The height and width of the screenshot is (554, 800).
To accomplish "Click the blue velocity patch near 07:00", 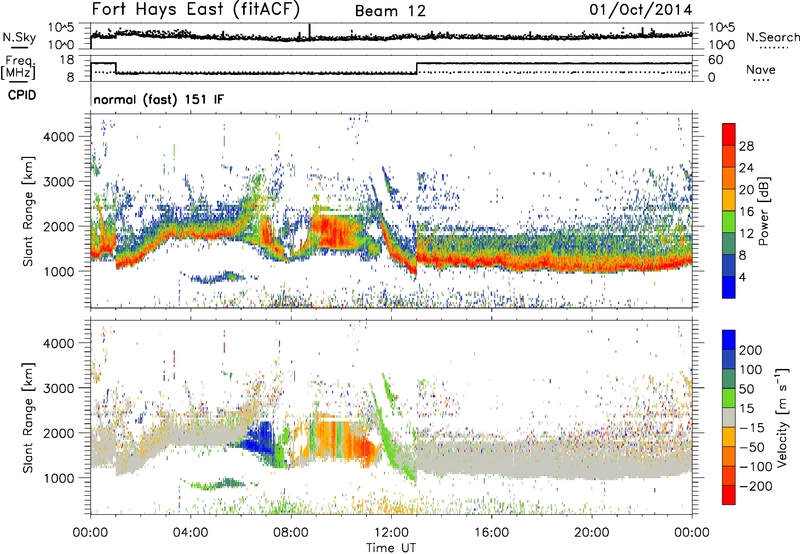I will pos(260,438).
